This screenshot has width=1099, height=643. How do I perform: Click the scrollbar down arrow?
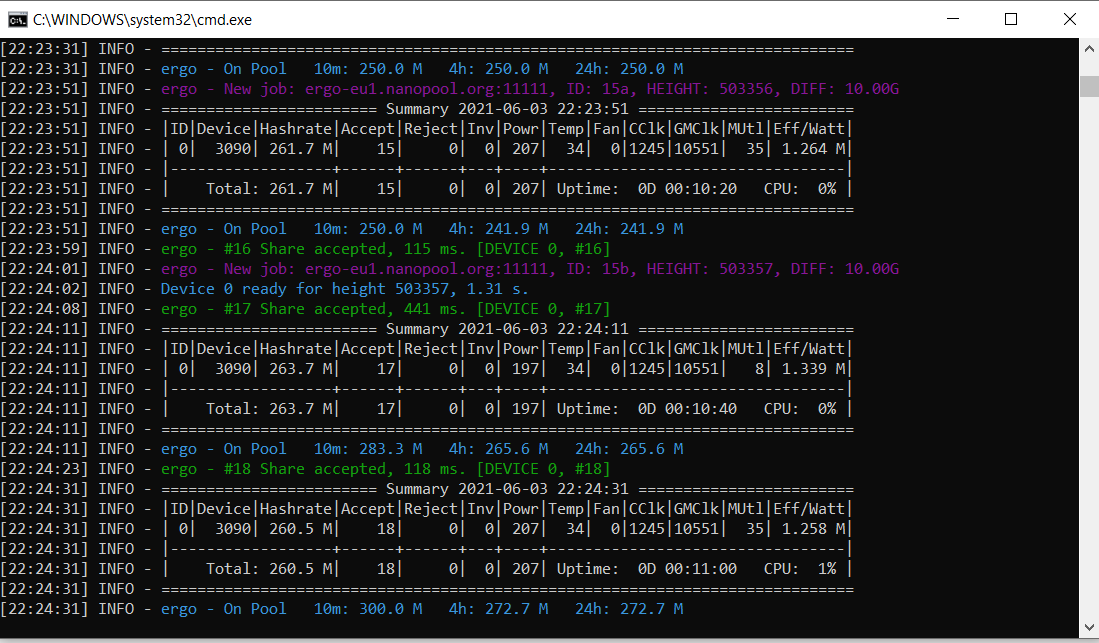pos(1088,628)
